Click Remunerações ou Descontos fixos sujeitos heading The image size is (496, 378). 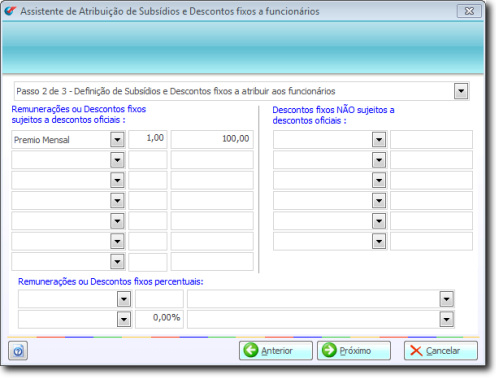tap(79, 114)
